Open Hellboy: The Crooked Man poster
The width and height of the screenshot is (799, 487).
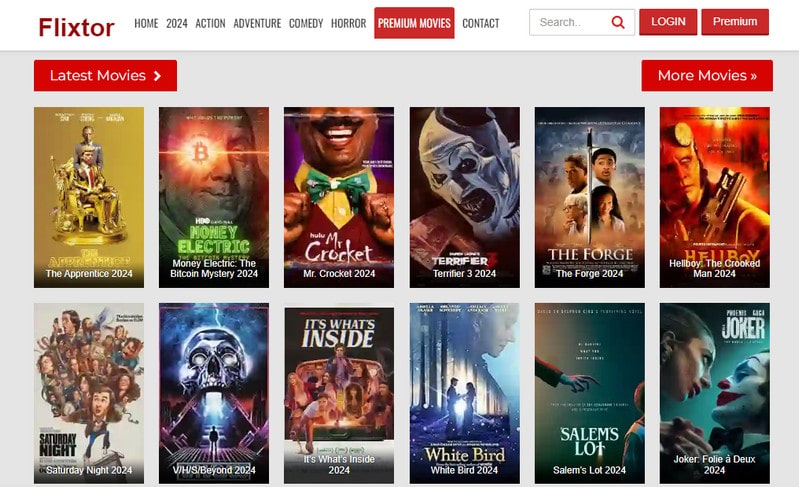point(714,197)
